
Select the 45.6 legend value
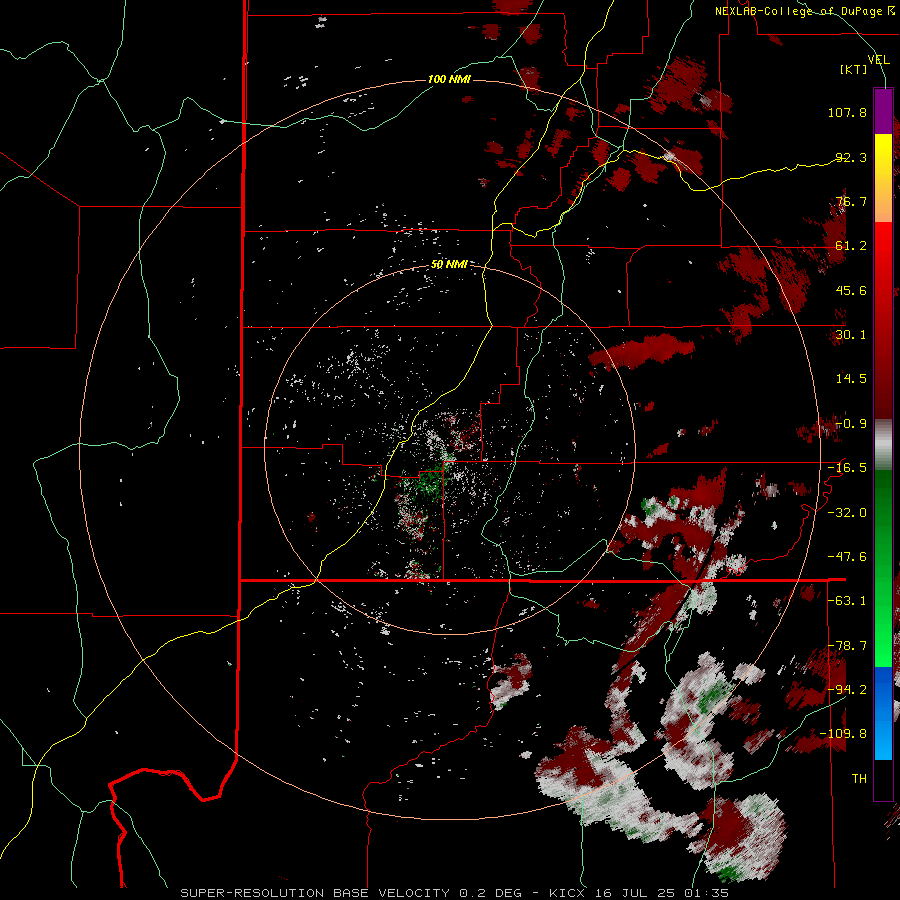click(x=851, y=290)
